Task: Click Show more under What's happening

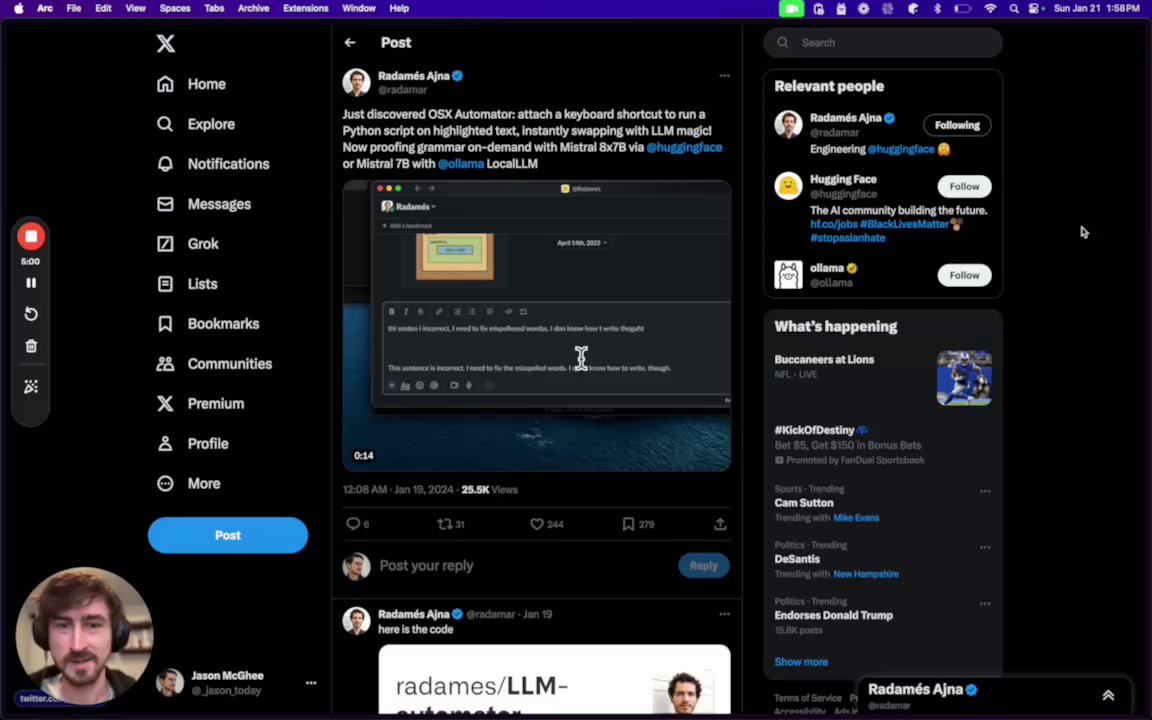Action: [x=801, y=662]
